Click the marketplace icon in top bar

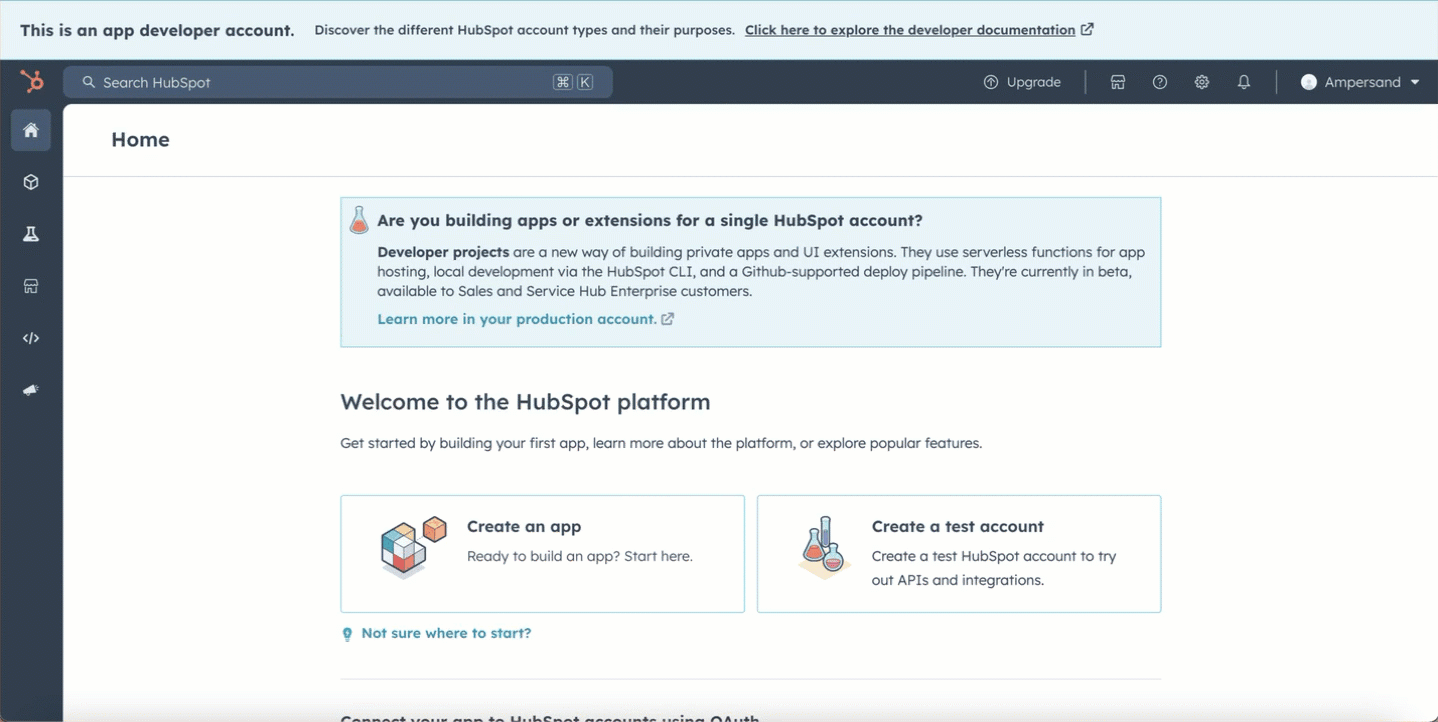(1118, 82)
